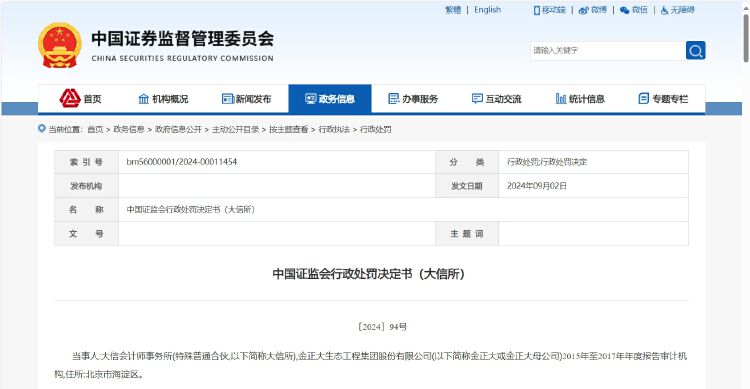Click the 行政执法 breadcrumb link

pyautogui.click(x=334, y=129)
